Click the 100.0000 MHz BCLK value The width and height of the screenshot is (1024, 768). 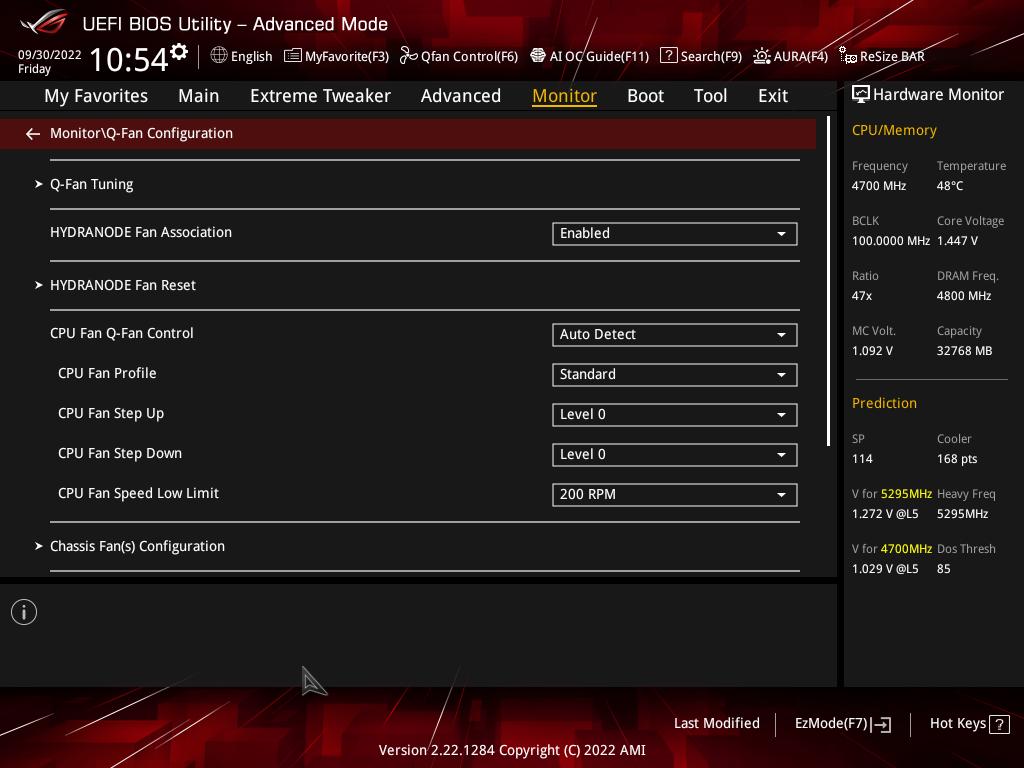[891, 241]
